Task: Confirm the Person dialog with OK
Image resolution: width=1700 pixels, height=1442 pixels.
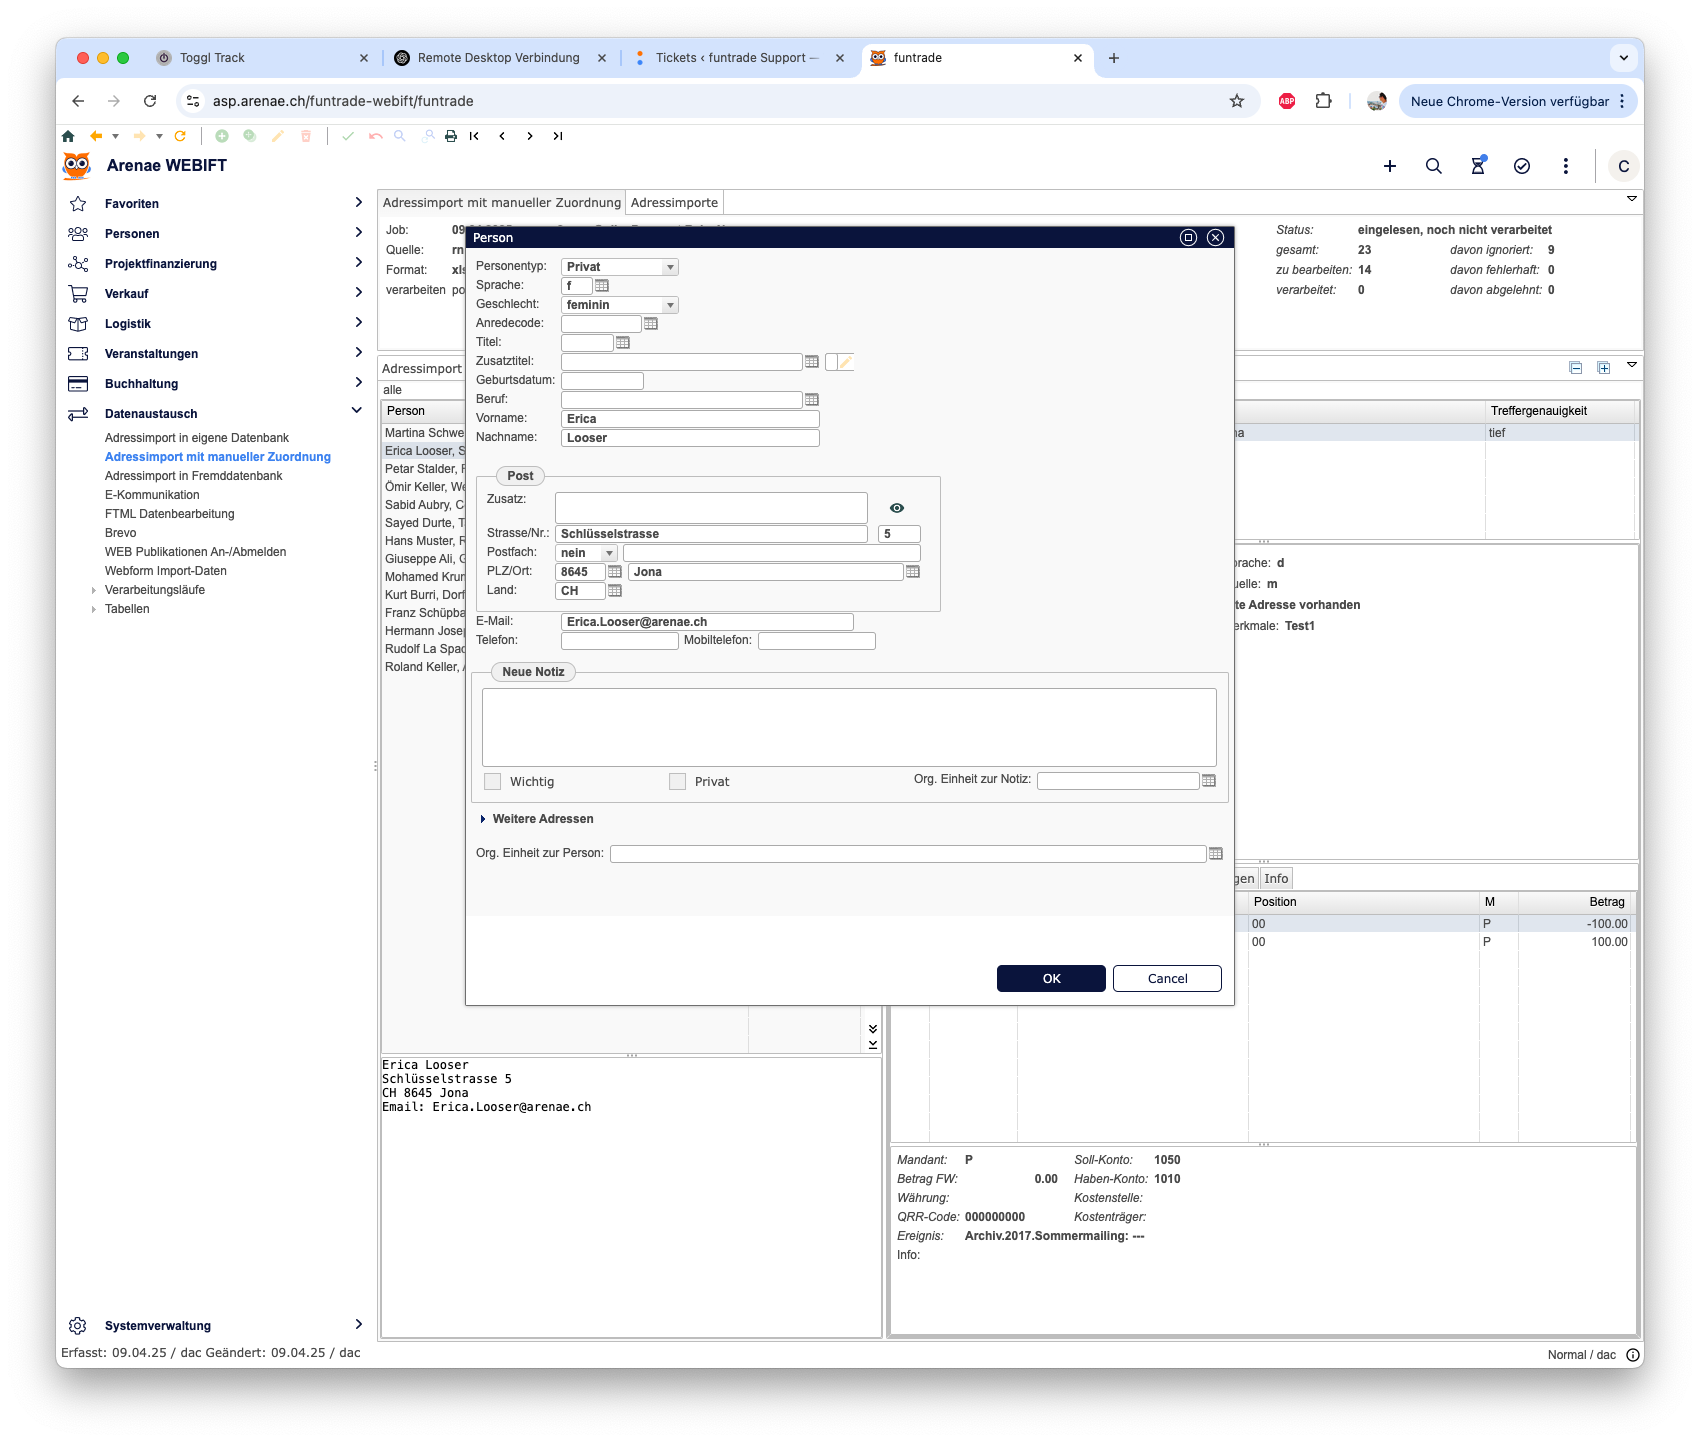Action: [x=1051, y=979]
